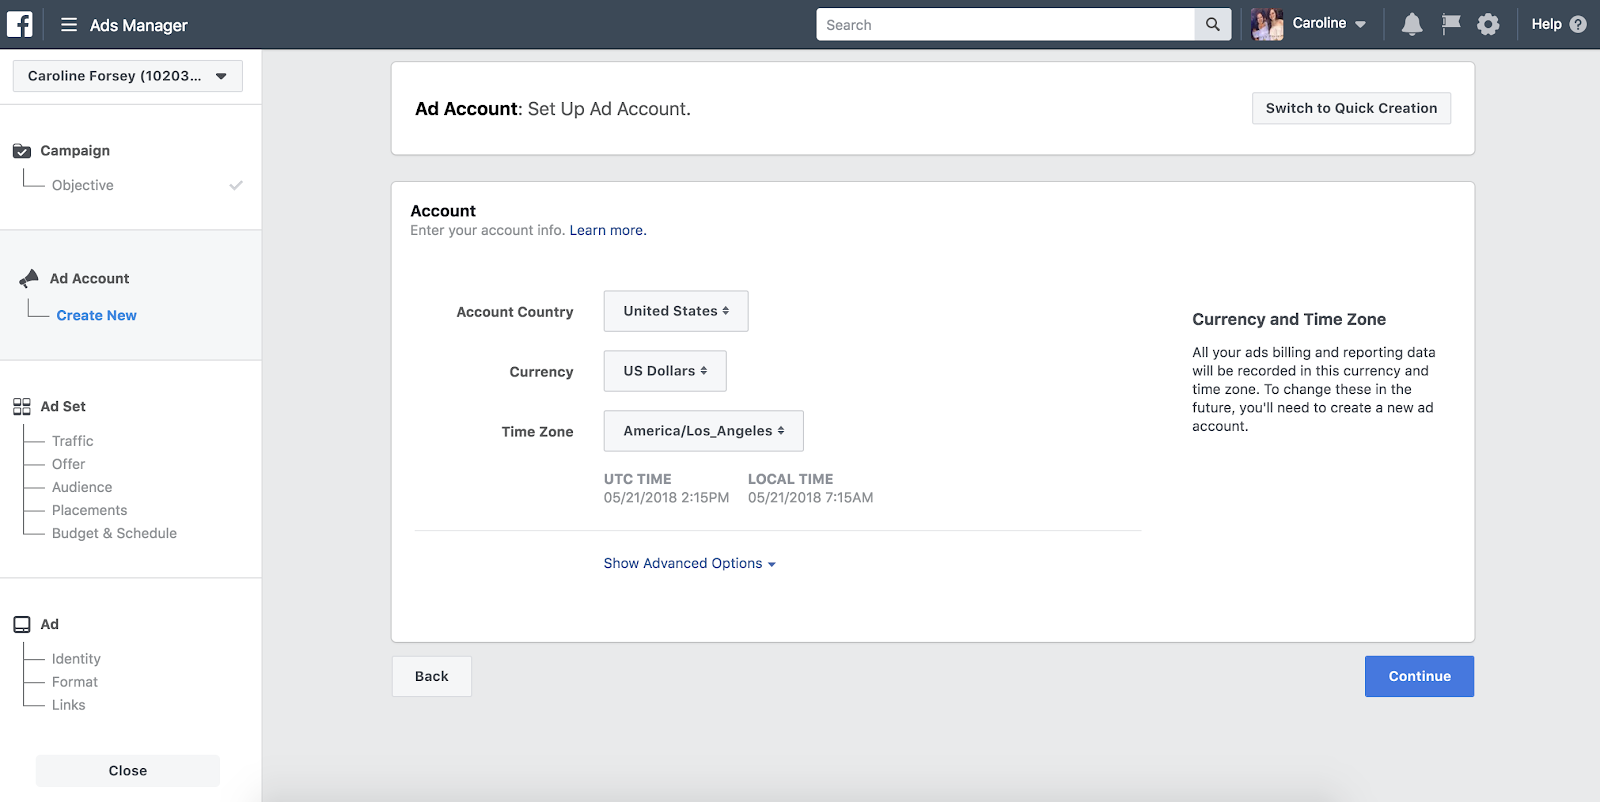The width and height of the screenshot is (1600, 802).
Task: Go to Placements step
Action: pyautogui.click(x=90, y=510)
